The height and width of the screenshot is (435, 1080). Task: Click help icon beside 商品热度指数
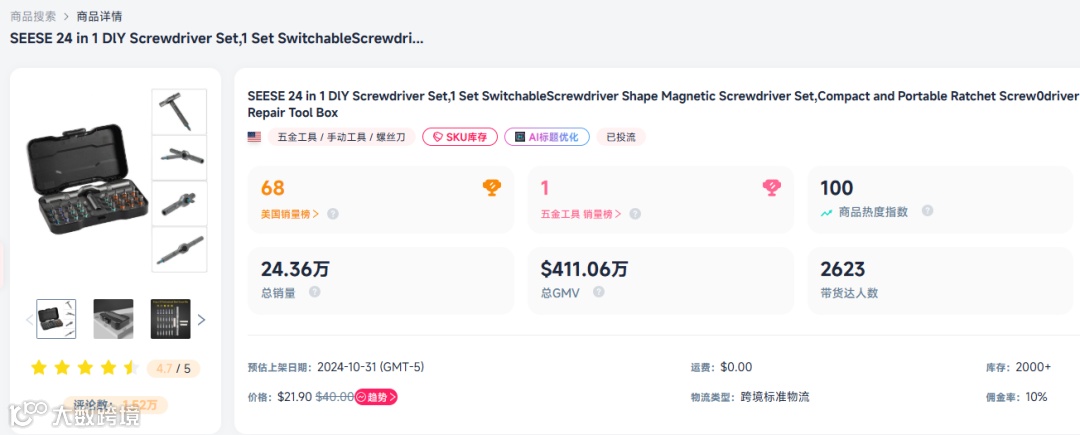coord(927,211)
